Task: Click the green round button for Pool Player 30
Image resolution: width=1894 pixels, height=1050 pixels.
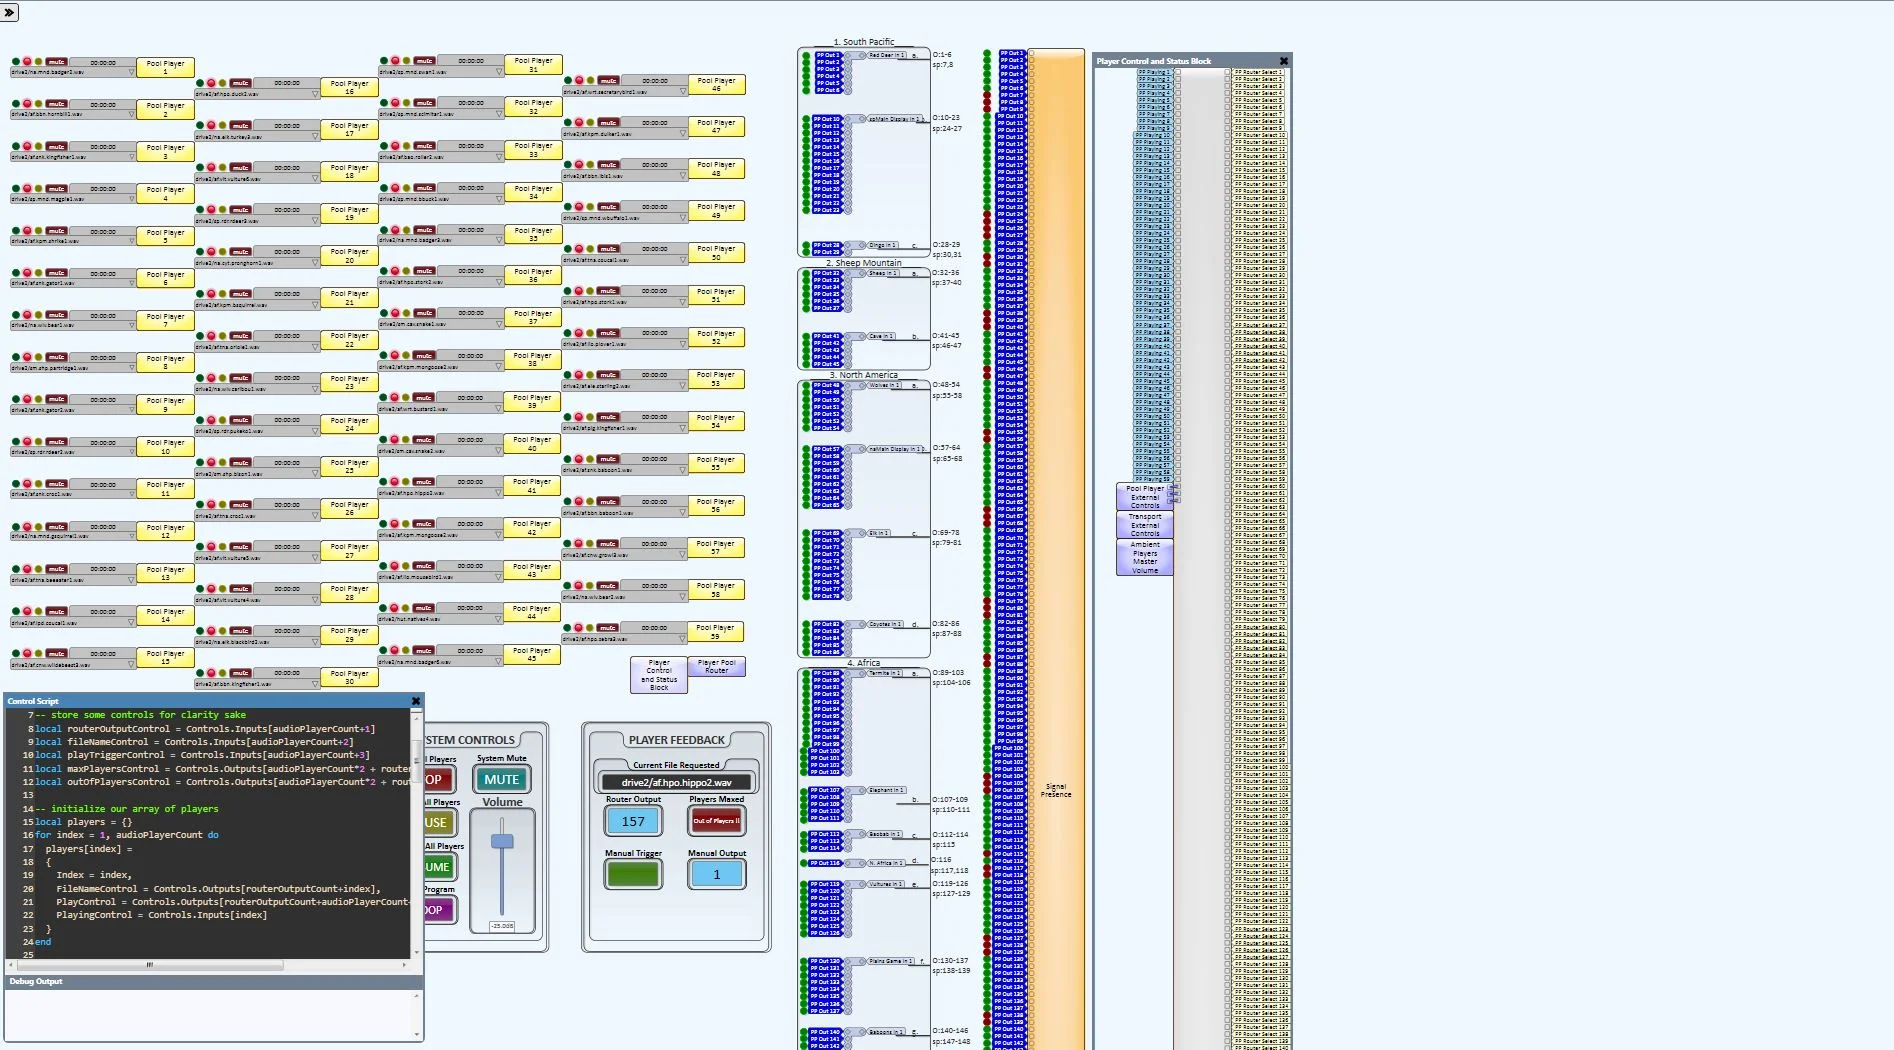Action: 200,673
